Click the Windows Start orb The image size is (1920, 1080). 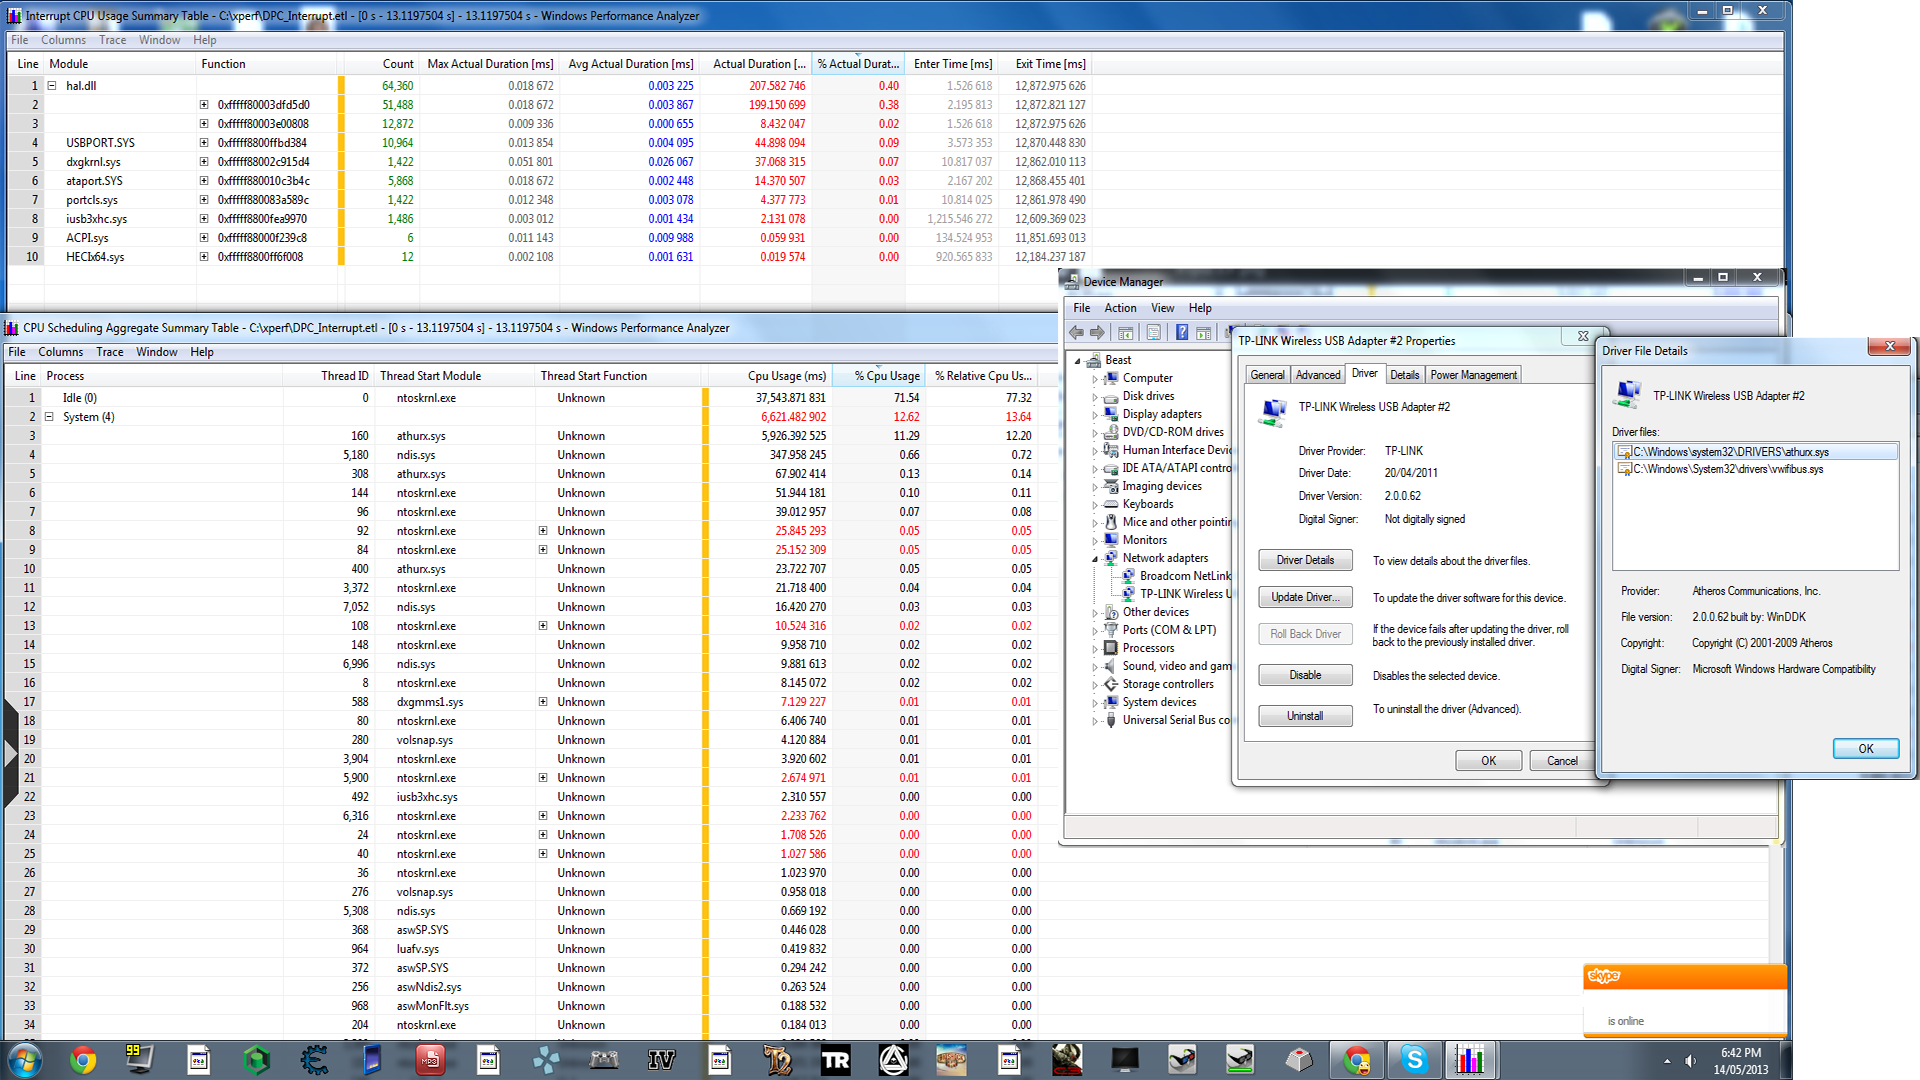24,1059
